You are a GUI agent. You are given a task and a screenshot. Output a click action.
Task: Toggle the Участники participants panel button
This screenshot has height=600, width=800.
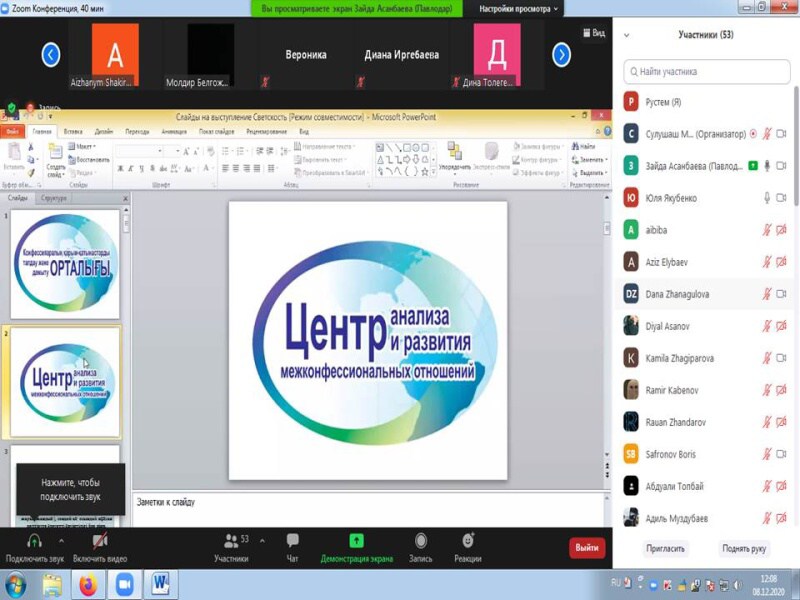[231, 547]
